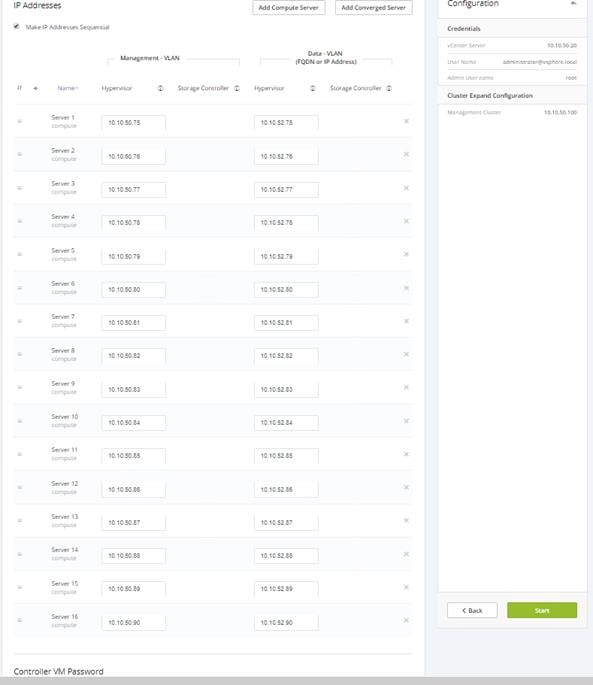The height and width of the screenshot is (685, 593).
Task: Edit Server 9 data IP 10.10.52.83
Action: pos(286,390)
